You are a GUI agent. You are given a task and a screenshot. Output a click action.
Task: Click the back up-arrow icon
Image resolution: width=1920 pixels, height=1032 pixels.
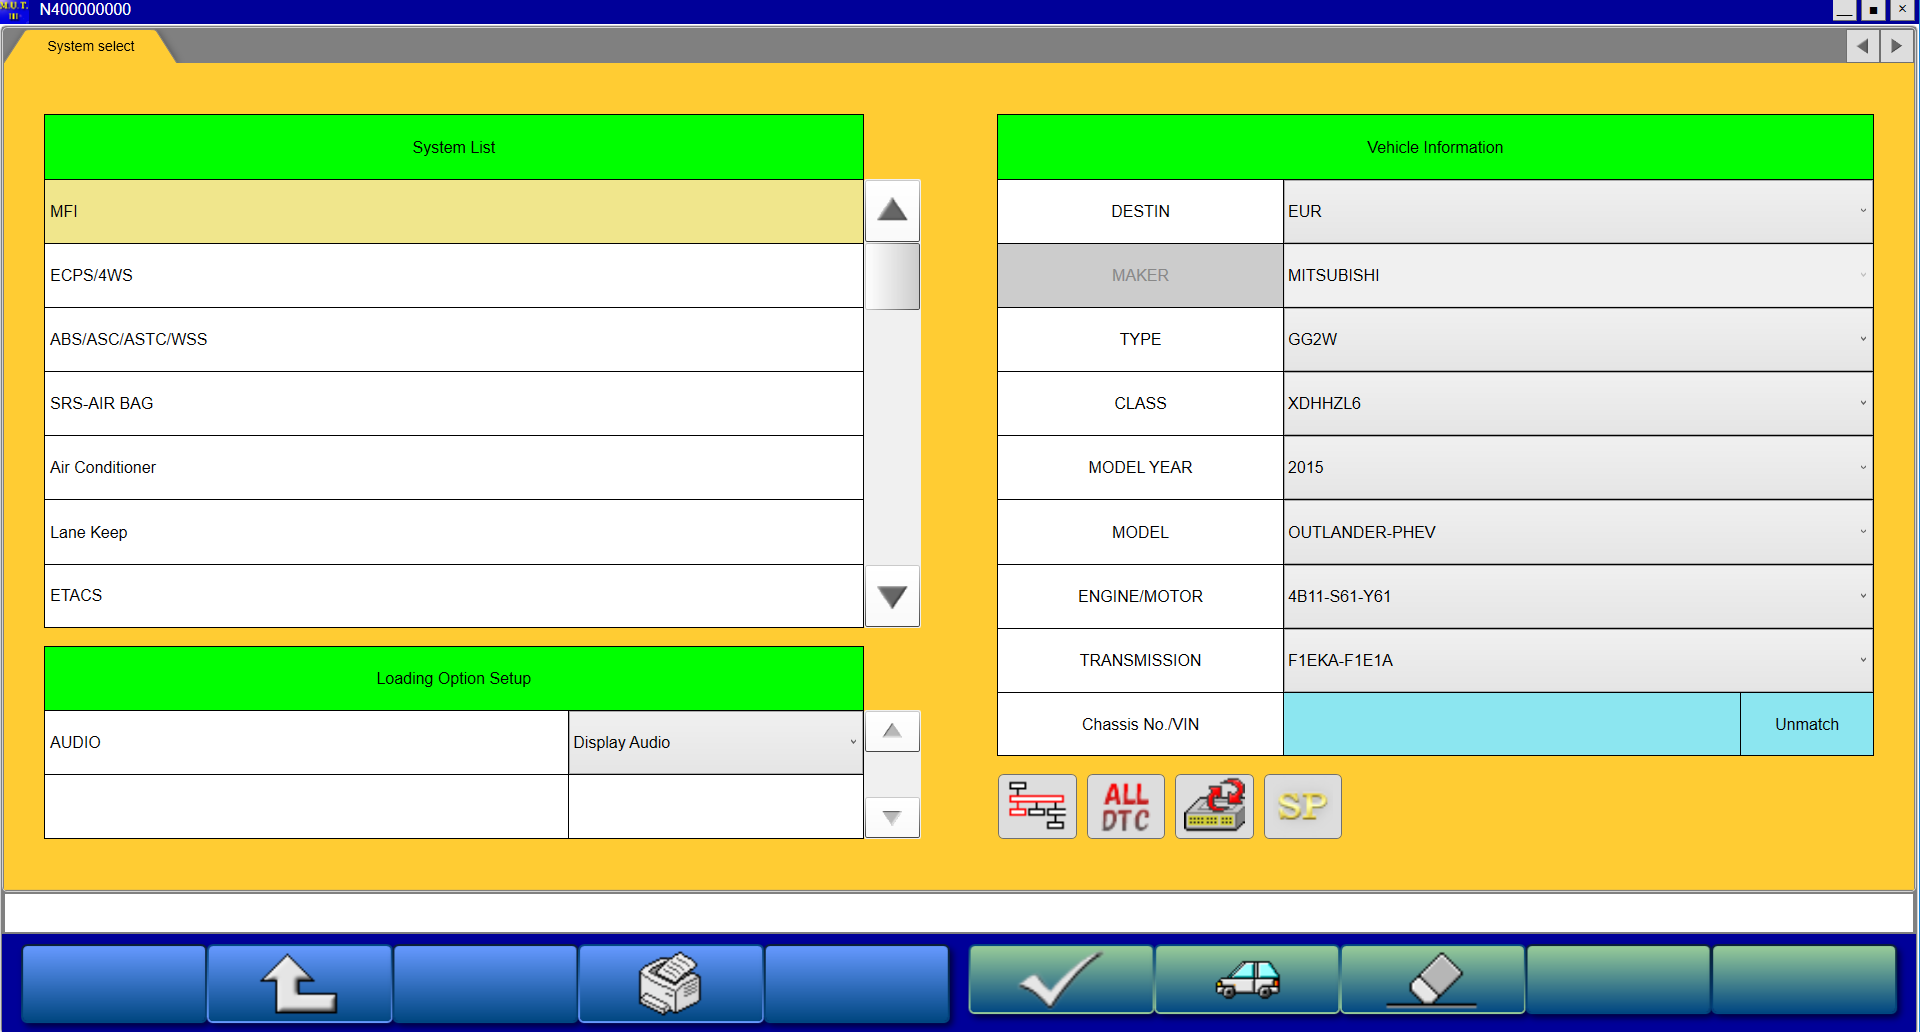coord(299,983)
